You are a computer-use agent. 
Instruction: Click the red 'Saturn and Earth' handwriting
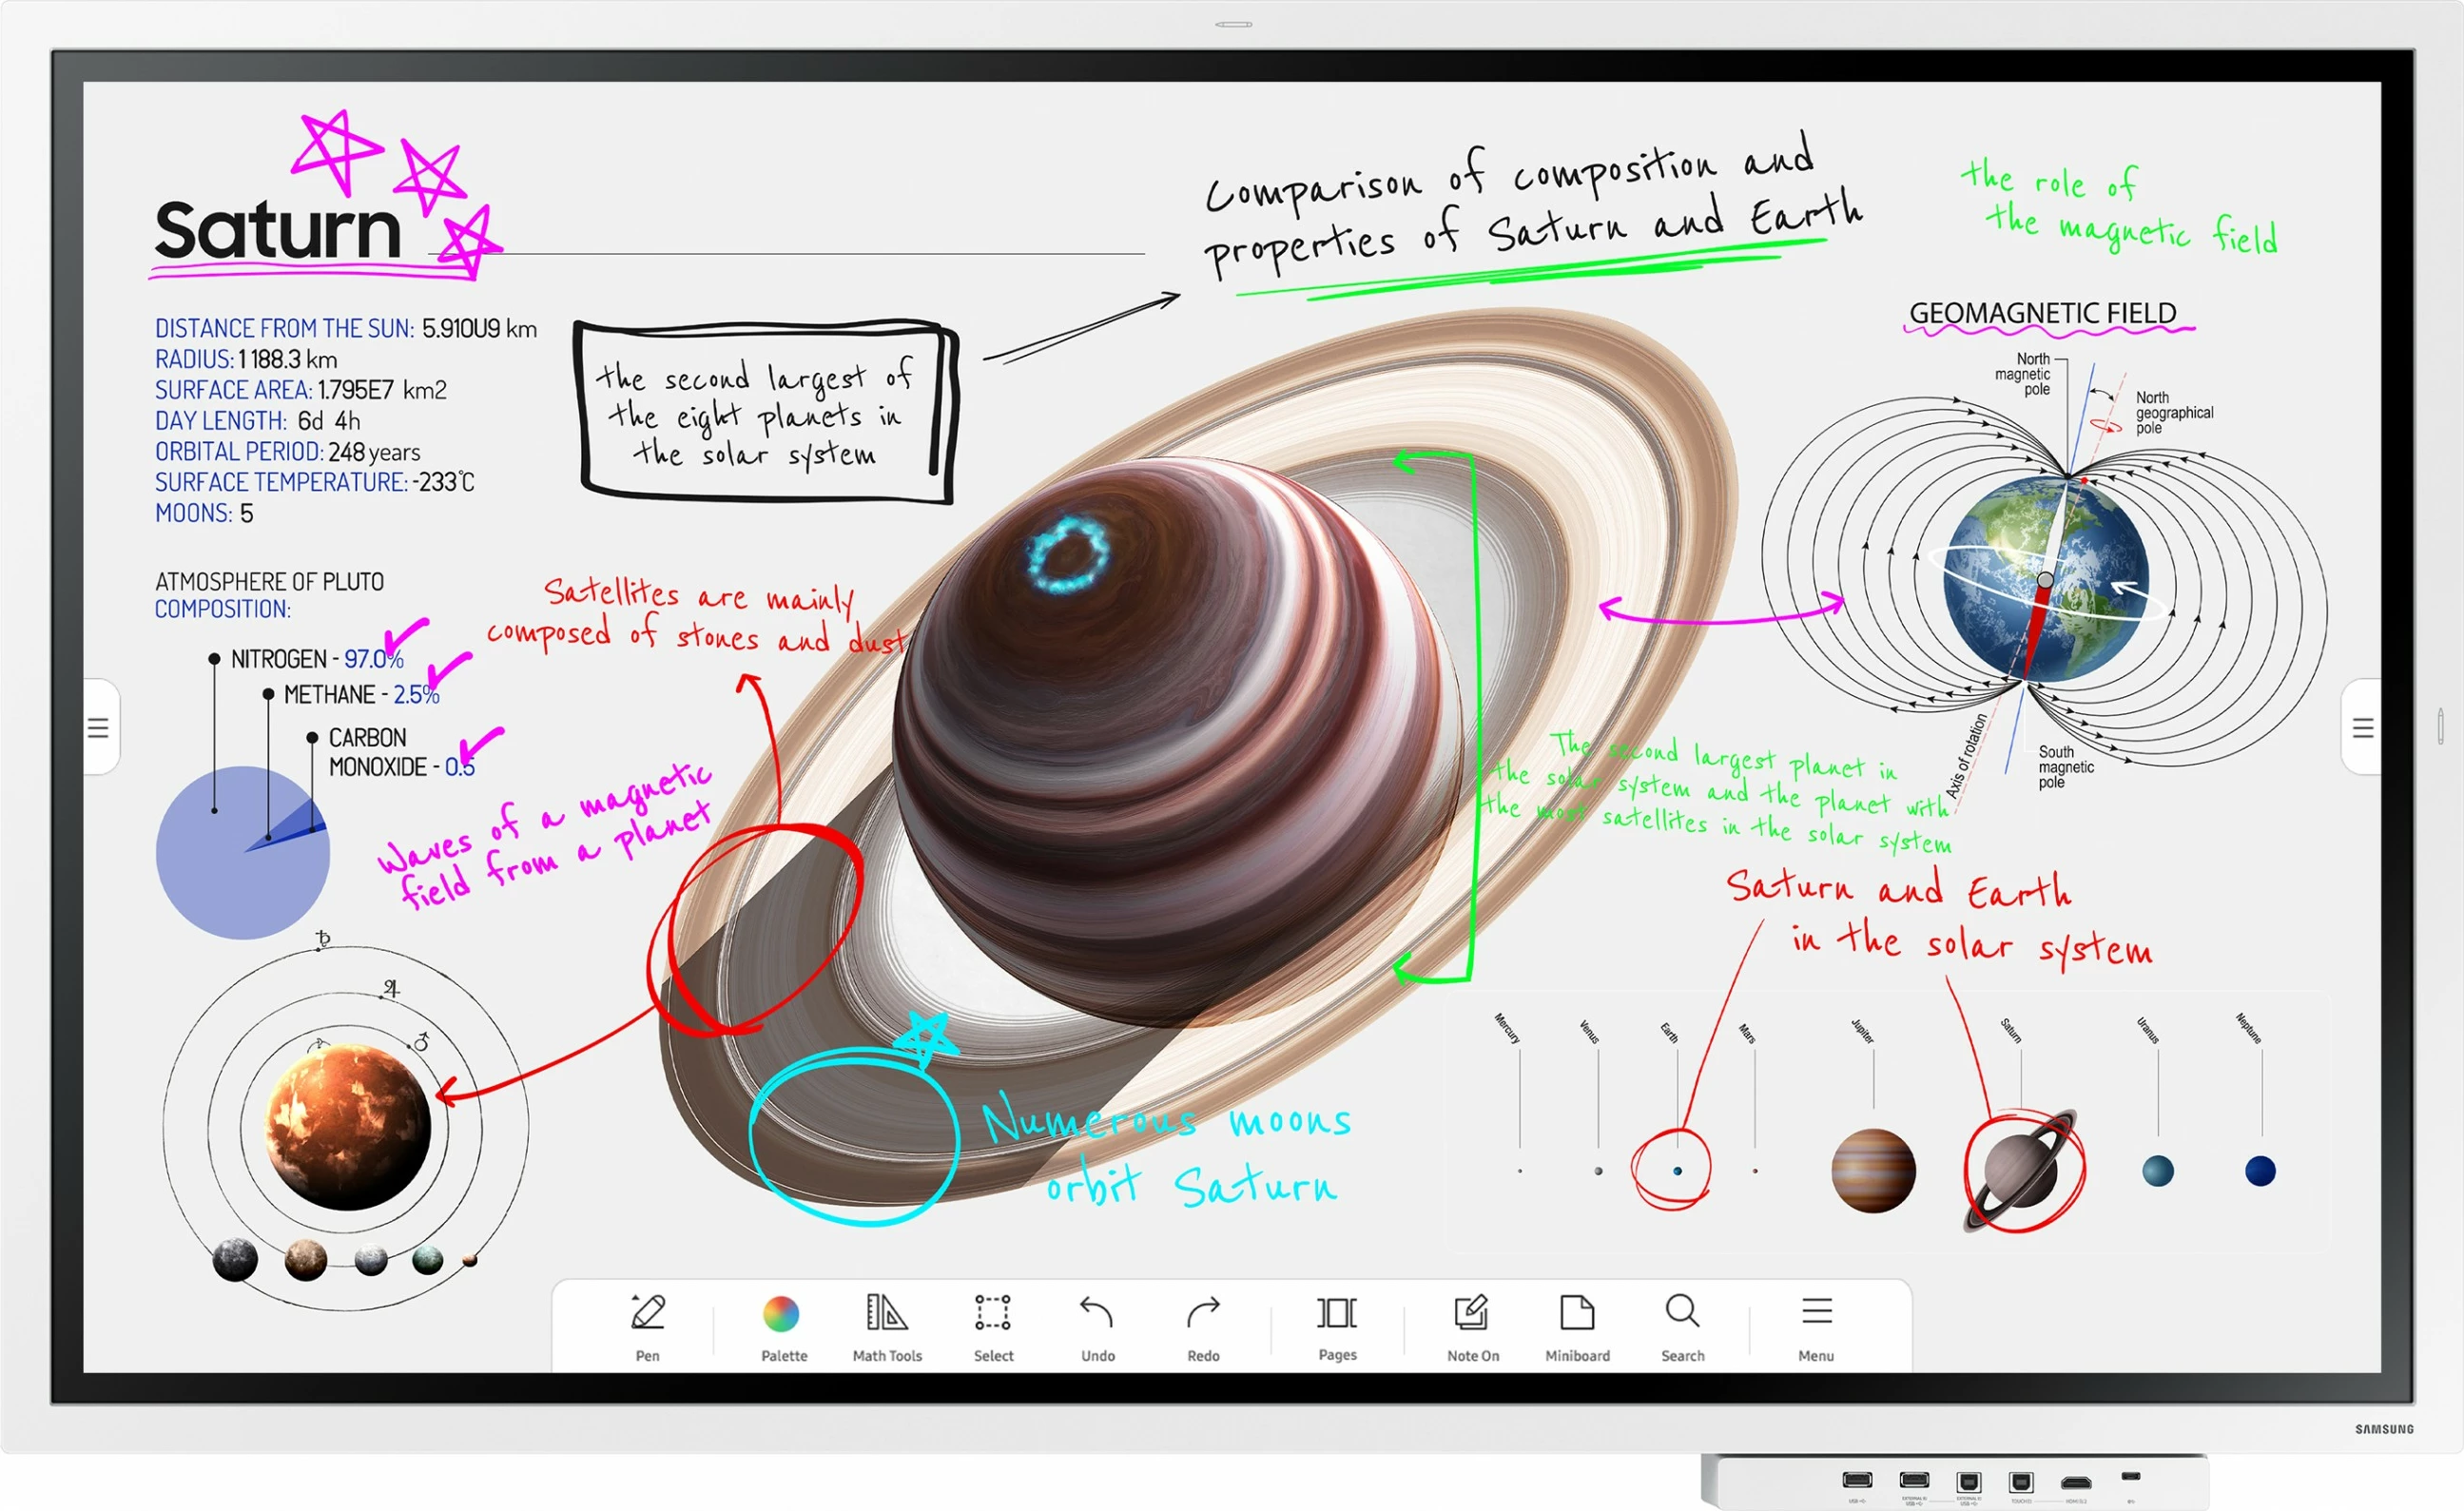[1938, 917]
